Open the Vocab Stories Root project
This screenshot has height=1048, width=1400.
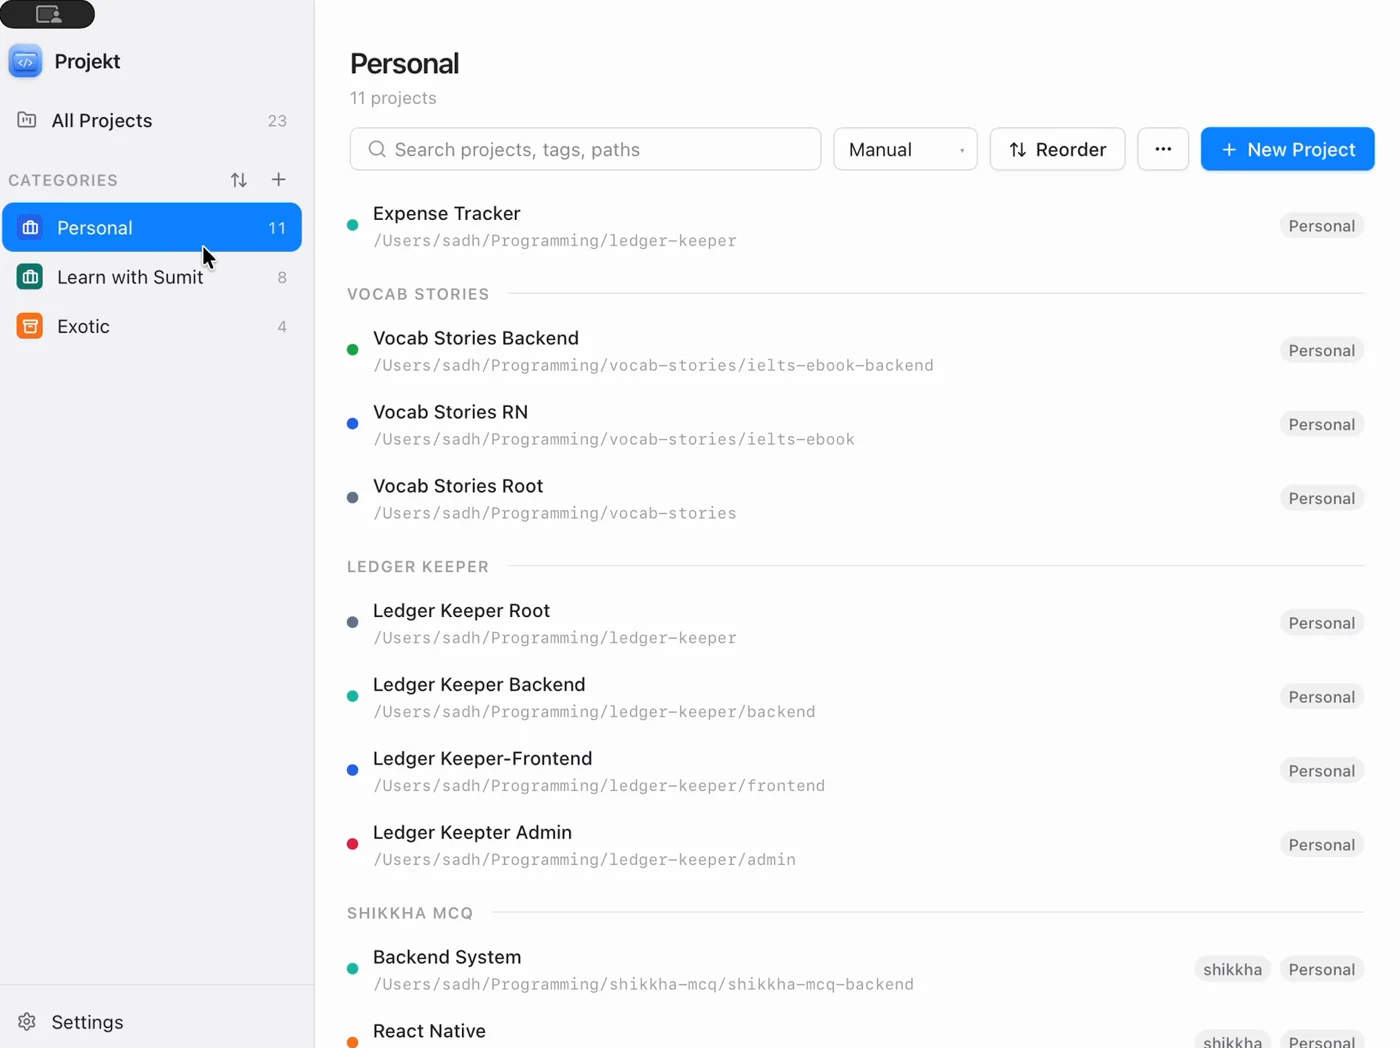coord(855,499)
